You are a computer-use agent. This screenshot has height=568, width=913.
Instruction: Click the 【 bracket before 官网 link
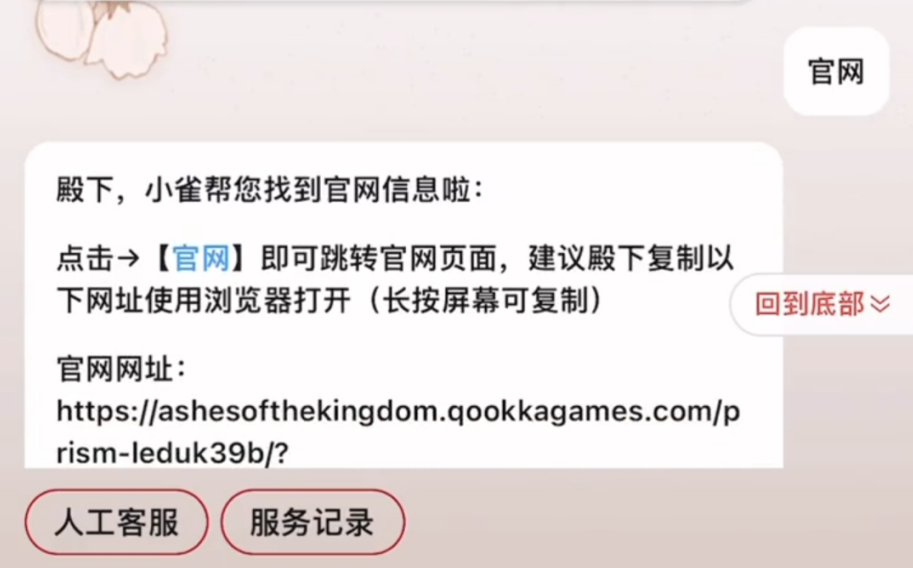(161, 258)
